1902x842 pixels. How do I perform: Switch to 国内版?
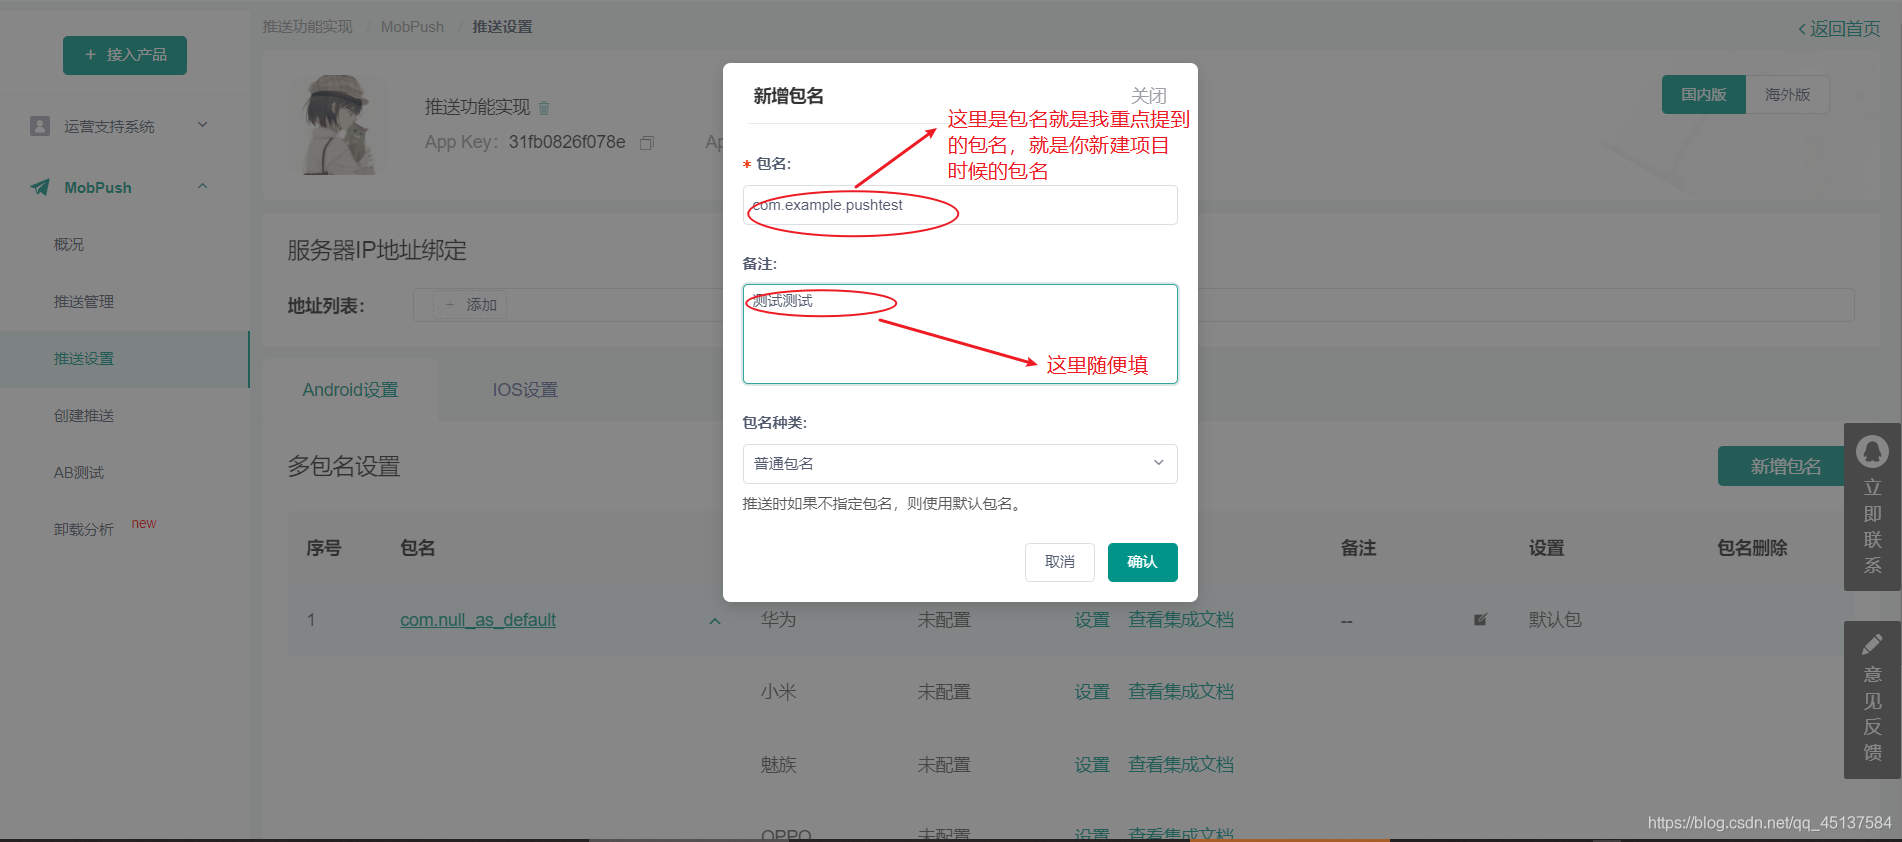pyautogui.click(x=1703, y=94)
